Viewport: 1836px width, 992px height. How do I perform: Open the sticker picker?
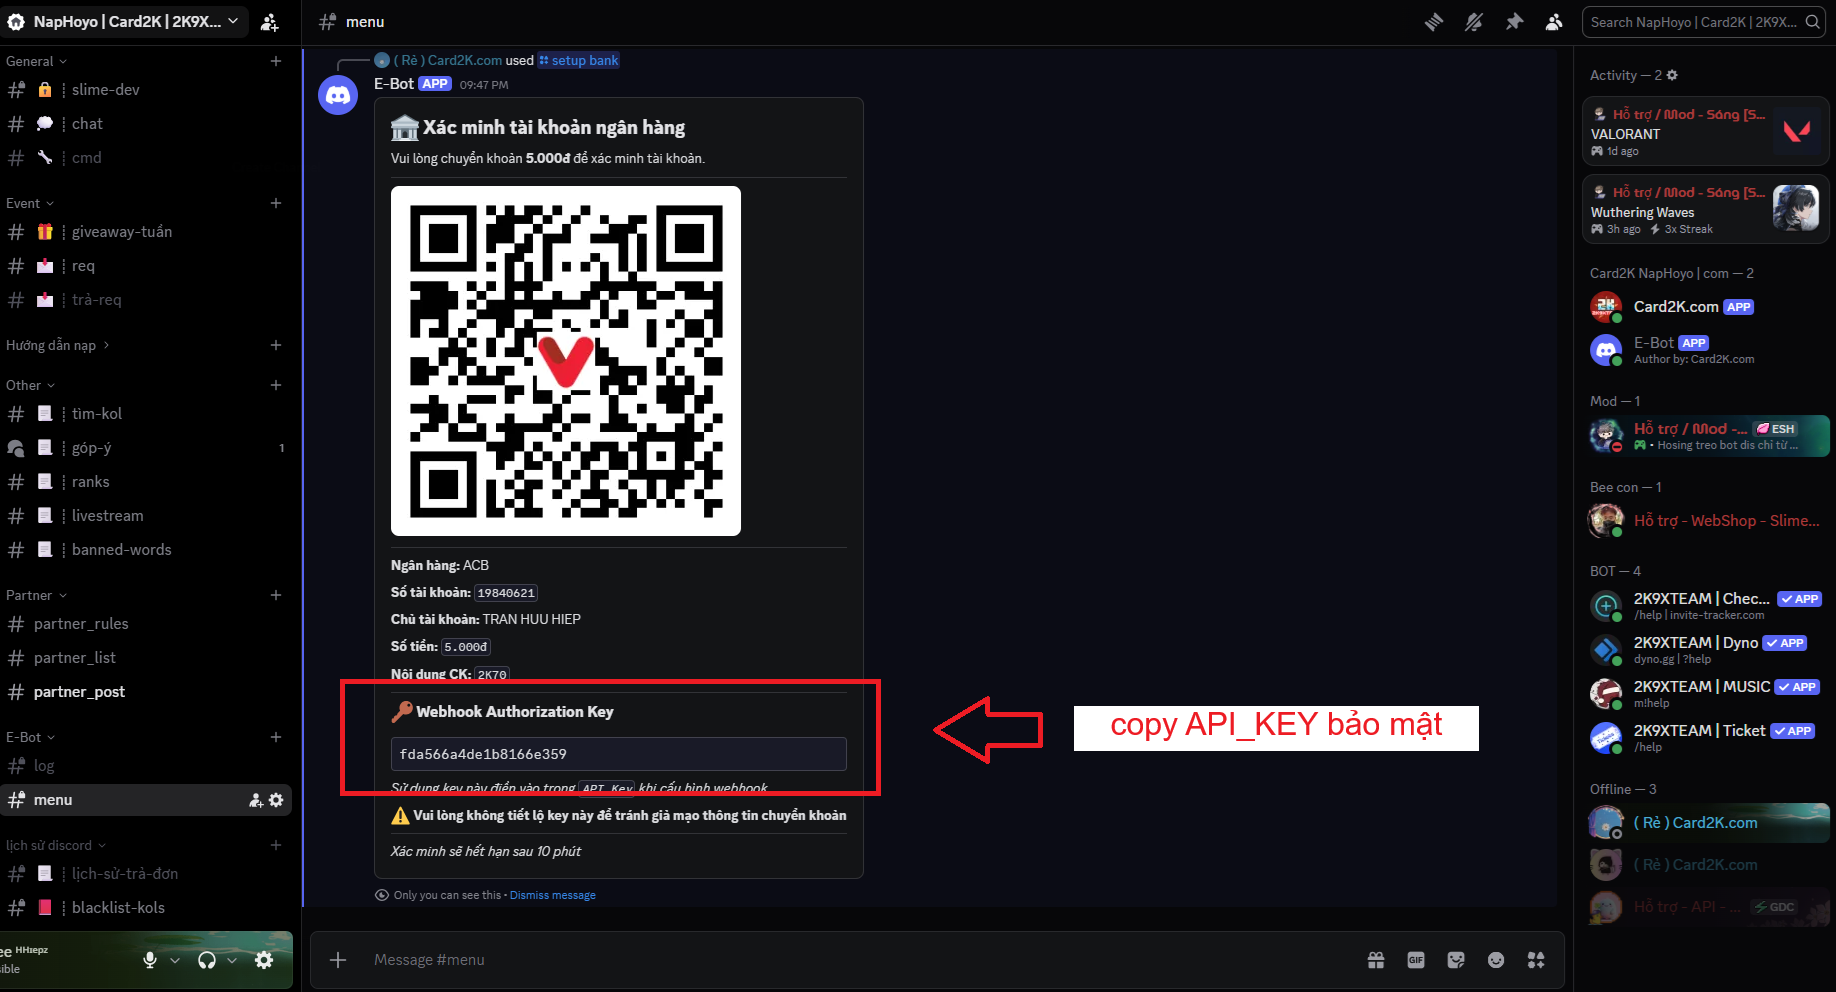pyautogui.click(x=1456, y=960)
